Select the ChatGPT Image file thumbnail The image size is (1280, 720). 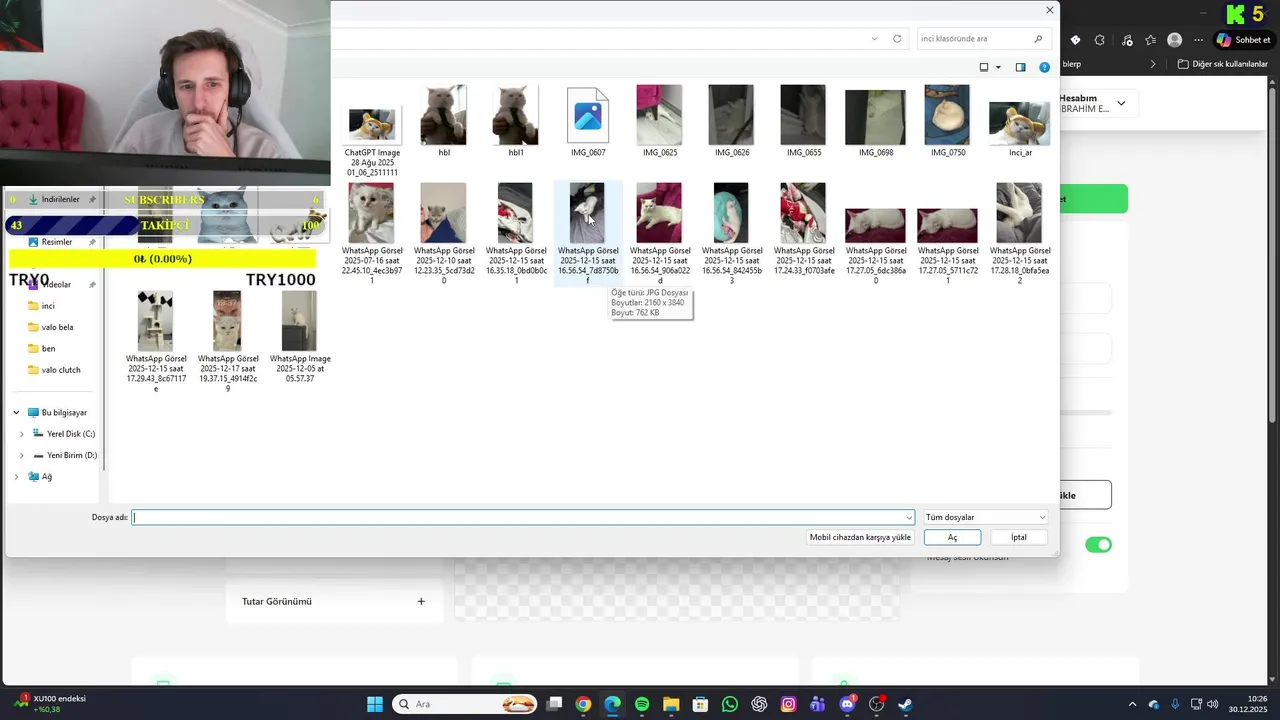pos(372,125)
